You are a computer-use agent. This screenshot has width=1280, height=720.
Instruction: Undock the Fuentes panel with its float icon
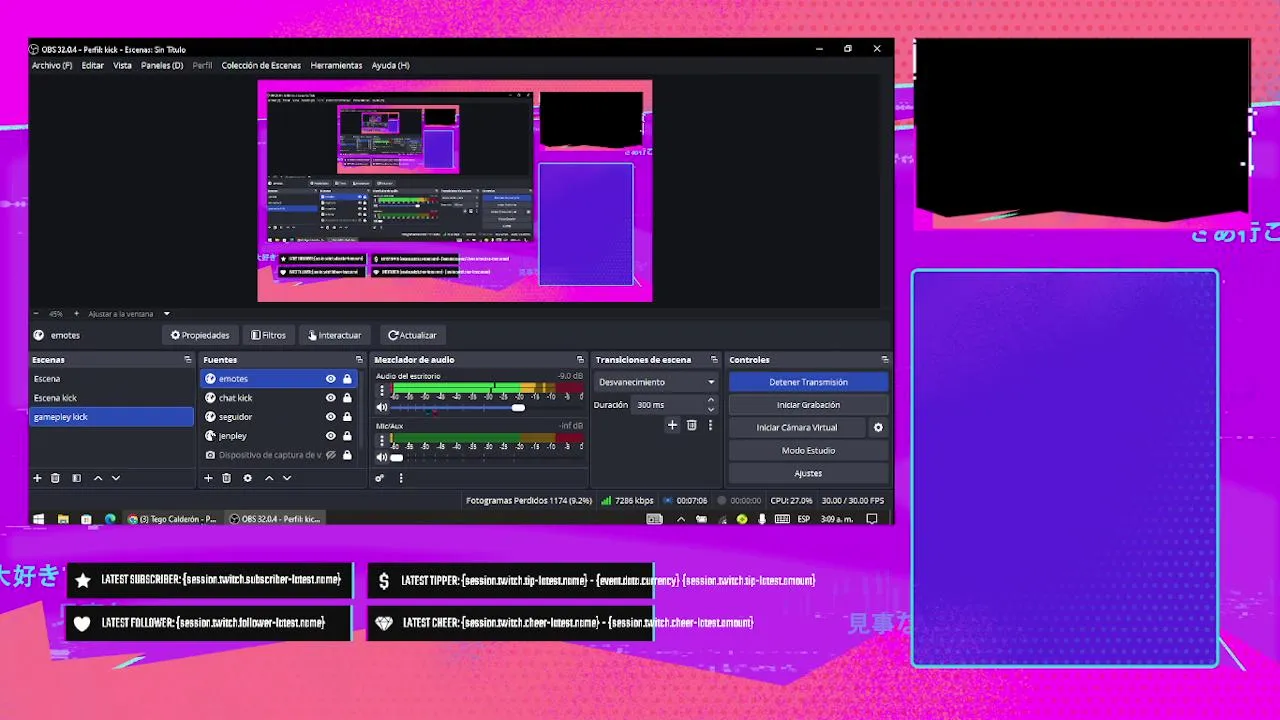[358, 360]
